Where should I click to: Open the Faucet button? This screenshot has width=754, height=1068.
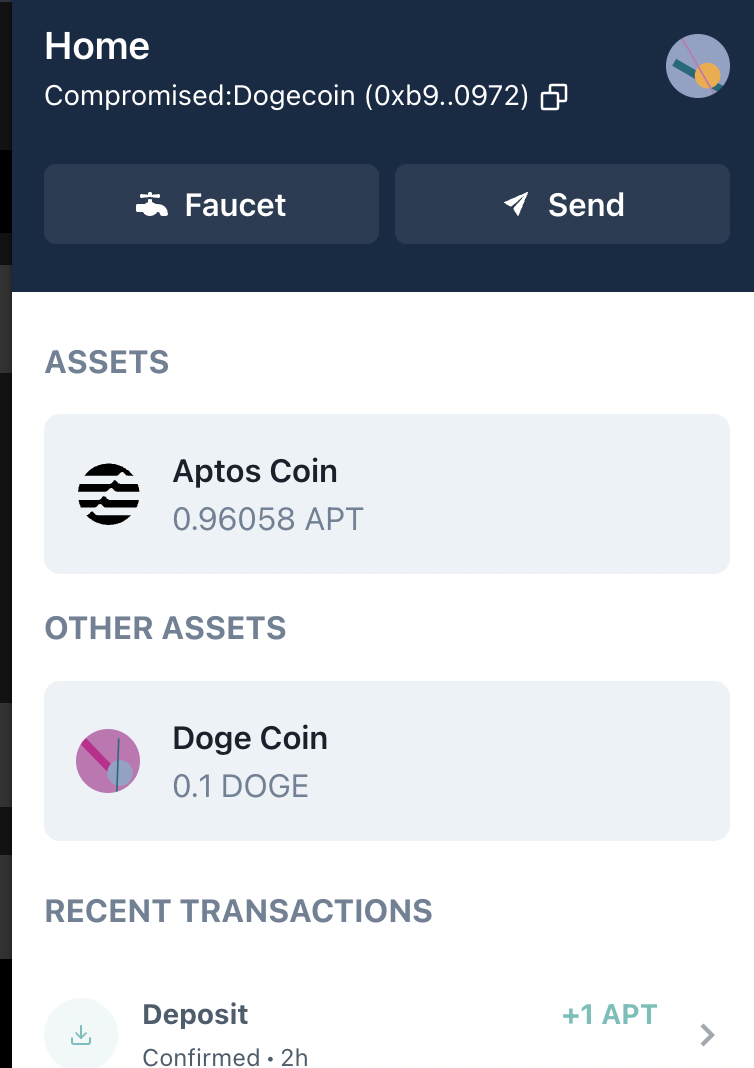(x=211, y=204)
